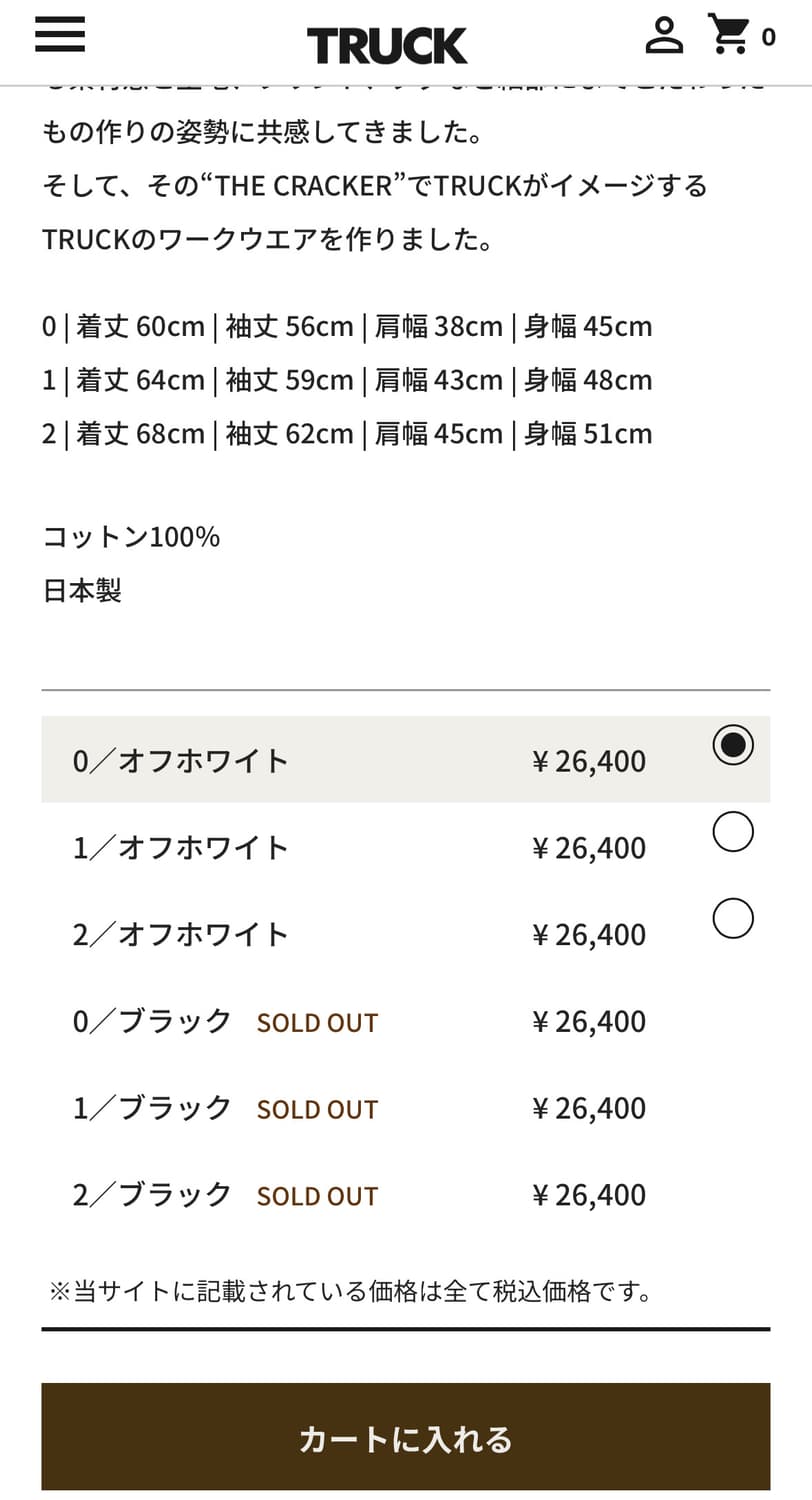The image size is (812, 1500).
Task: Click the コットン100% material text
Action: 131,537
